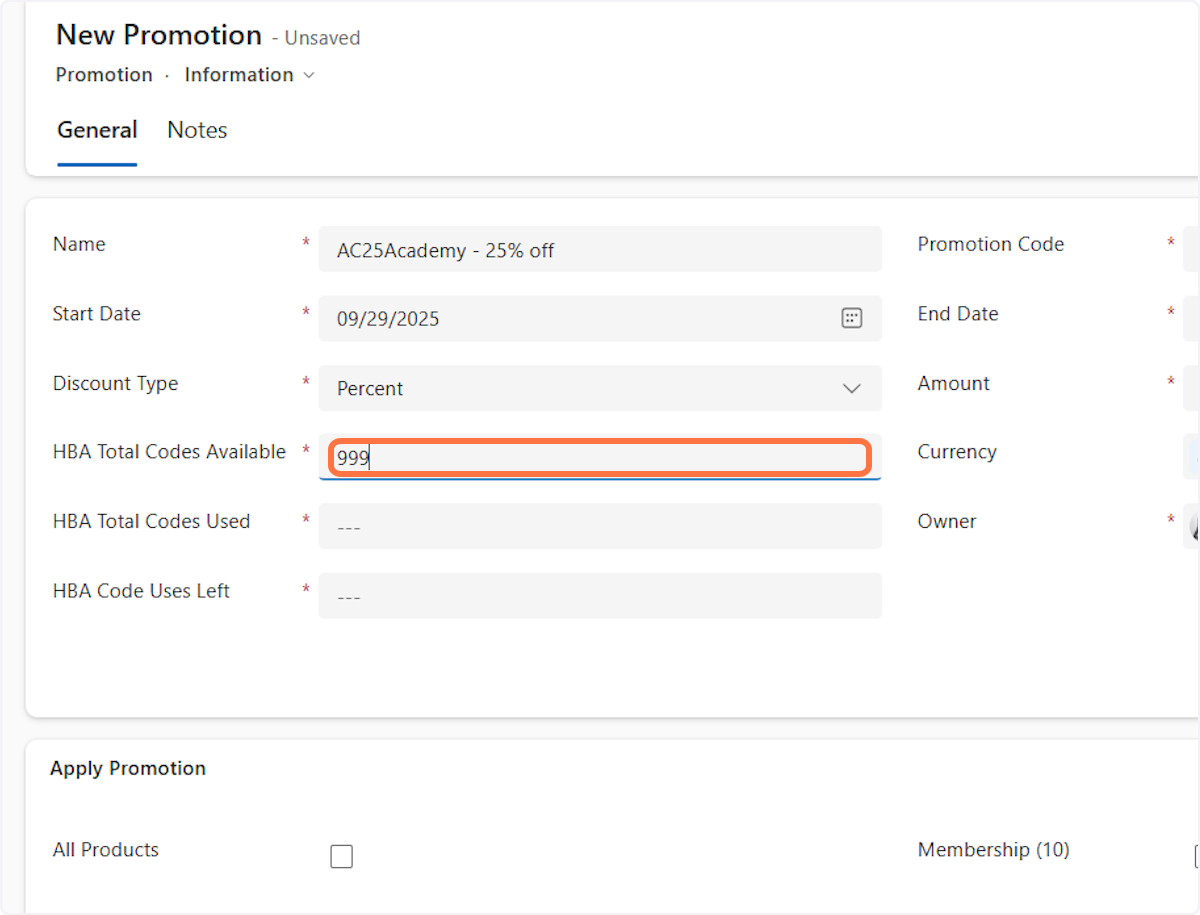Select the General tab

(97, 130)
